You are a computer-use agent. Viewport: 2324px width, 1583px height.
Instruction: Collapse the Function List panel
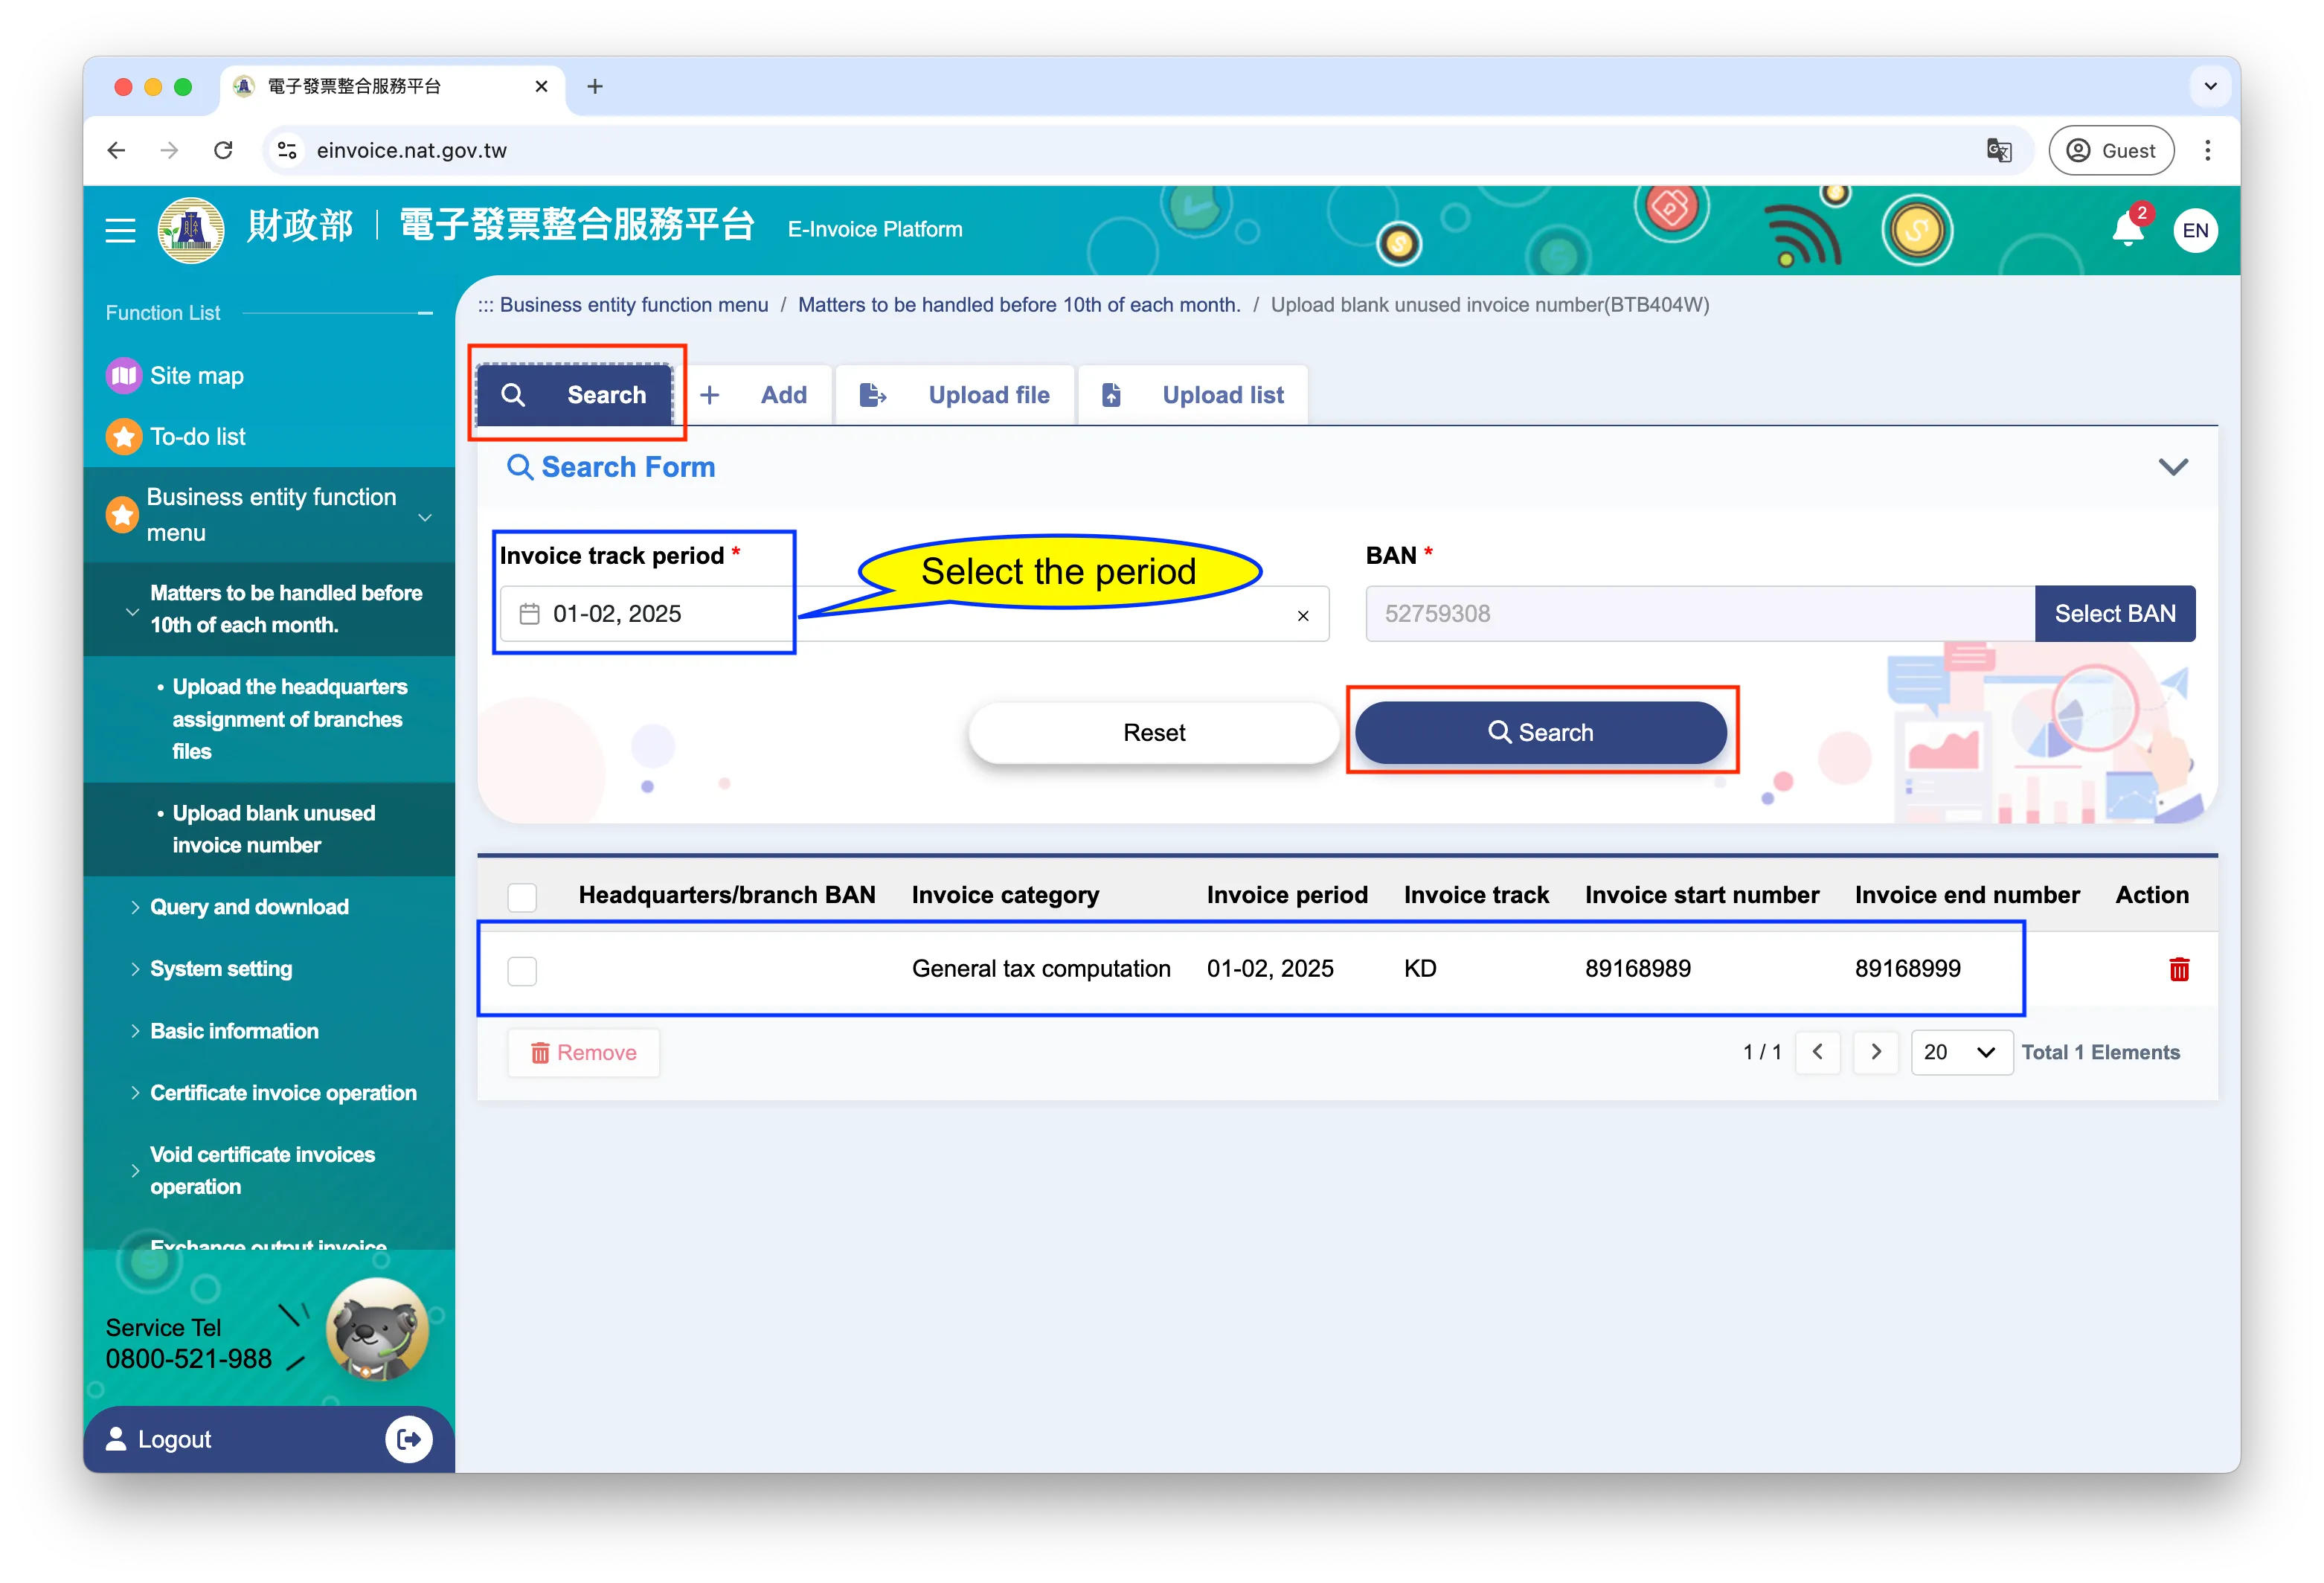point(425,313)
